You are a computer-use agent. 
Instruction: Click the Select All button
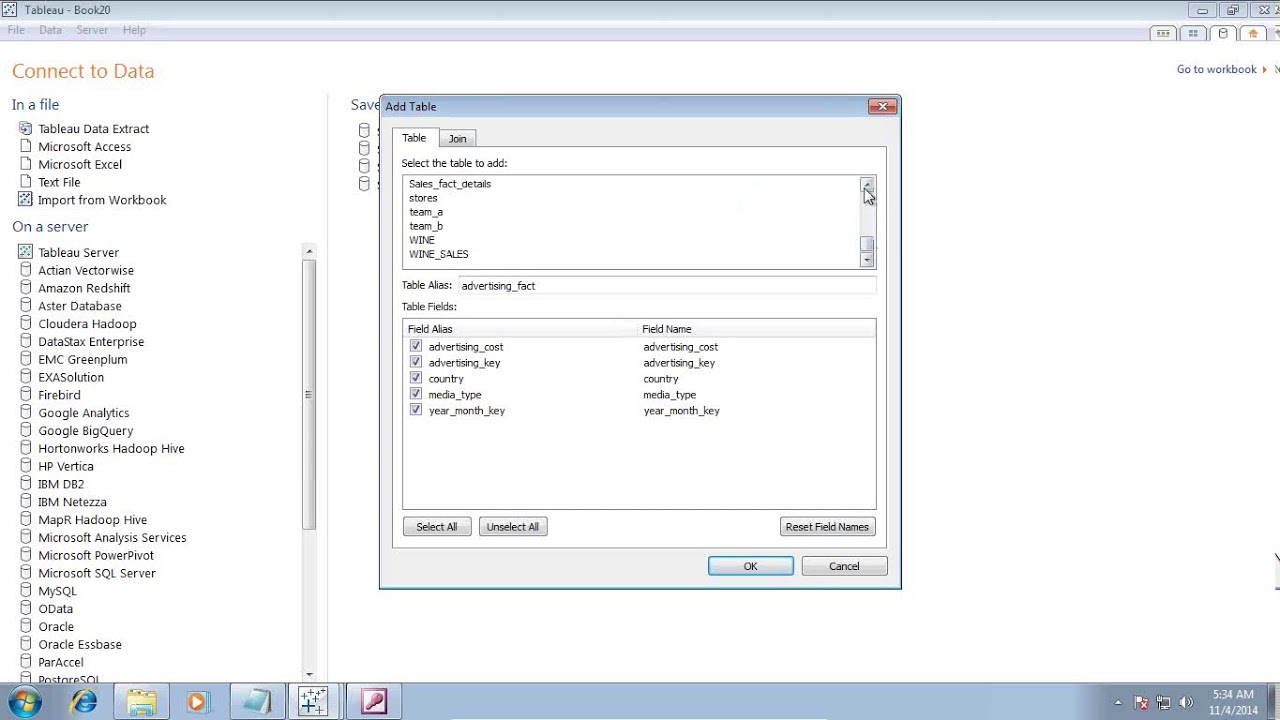click(437, 527)
